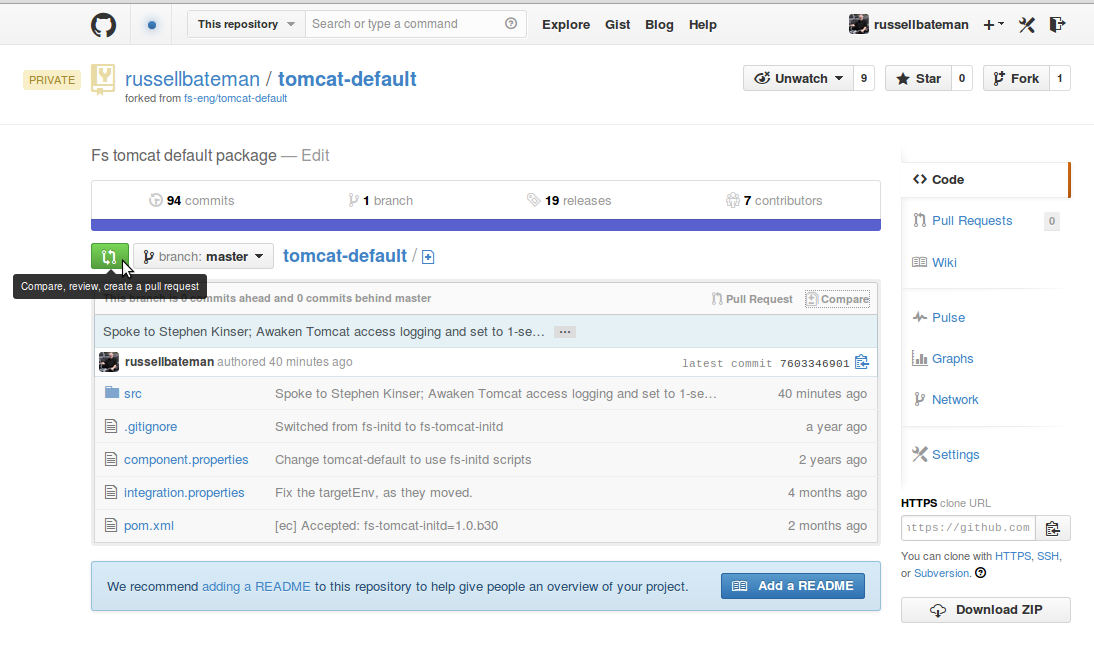Select the Subversion clone option link
Screen dimensions: 1094x658
[x=941, y=573]
